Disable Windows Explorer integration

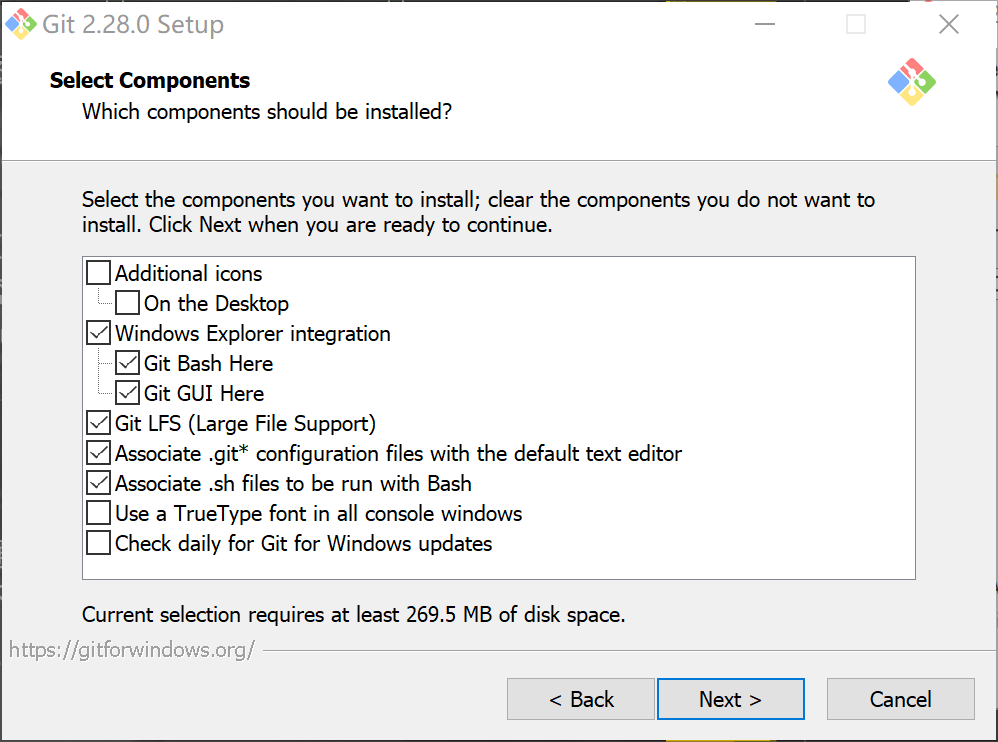pos(97,332)
